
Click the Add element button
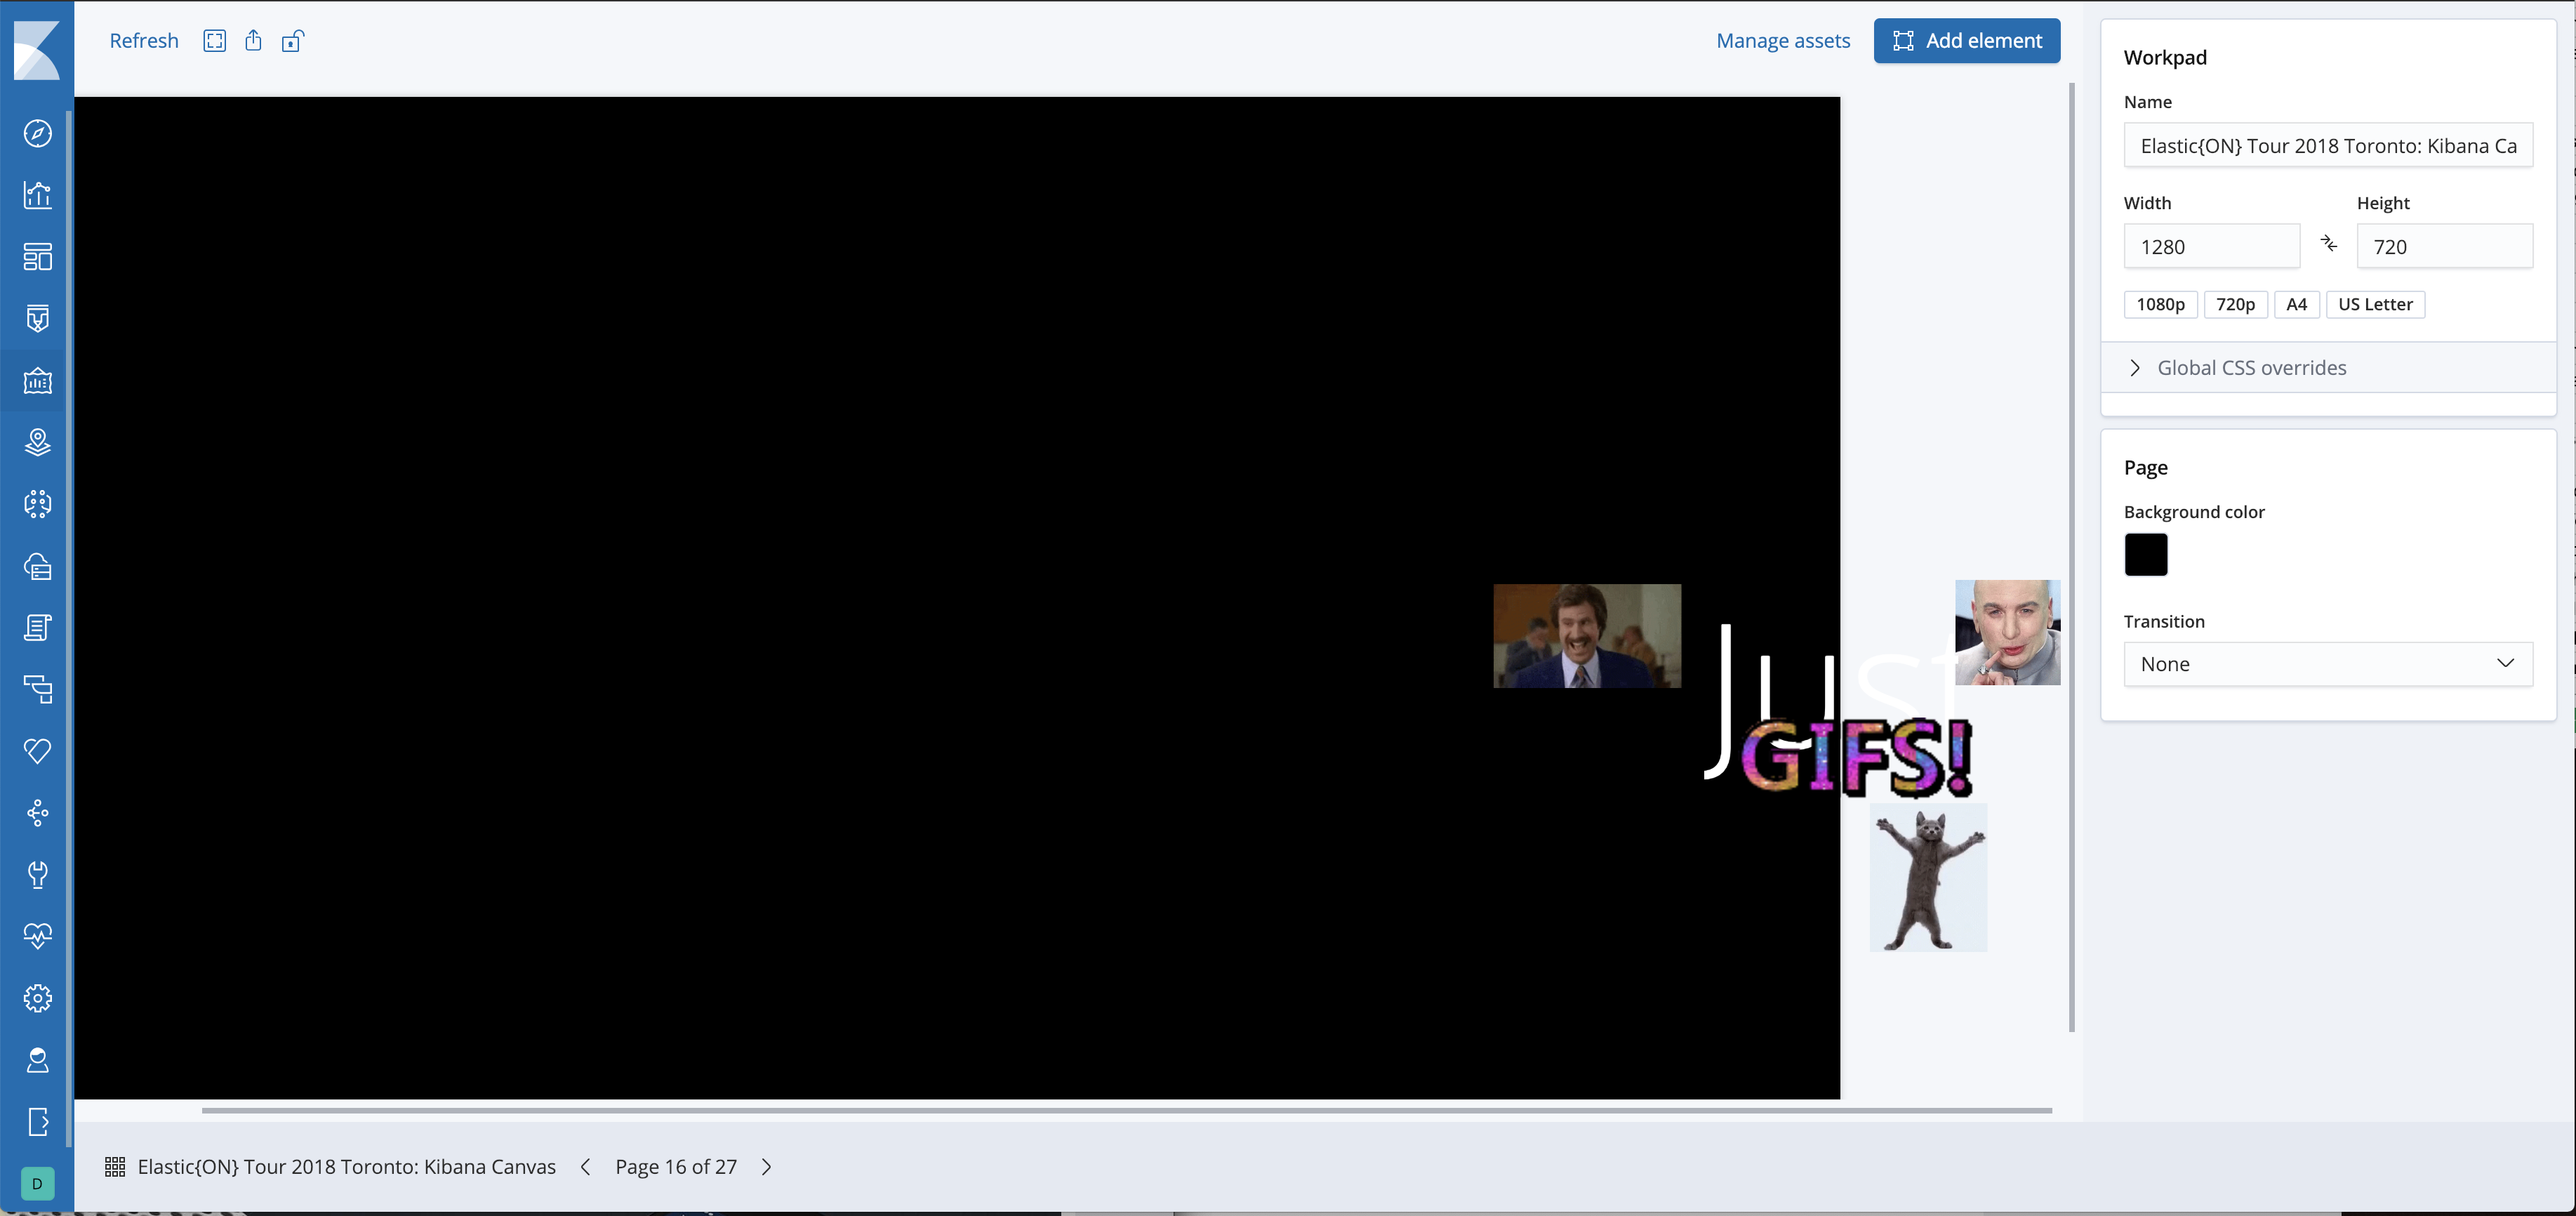tap(1966, 41)
